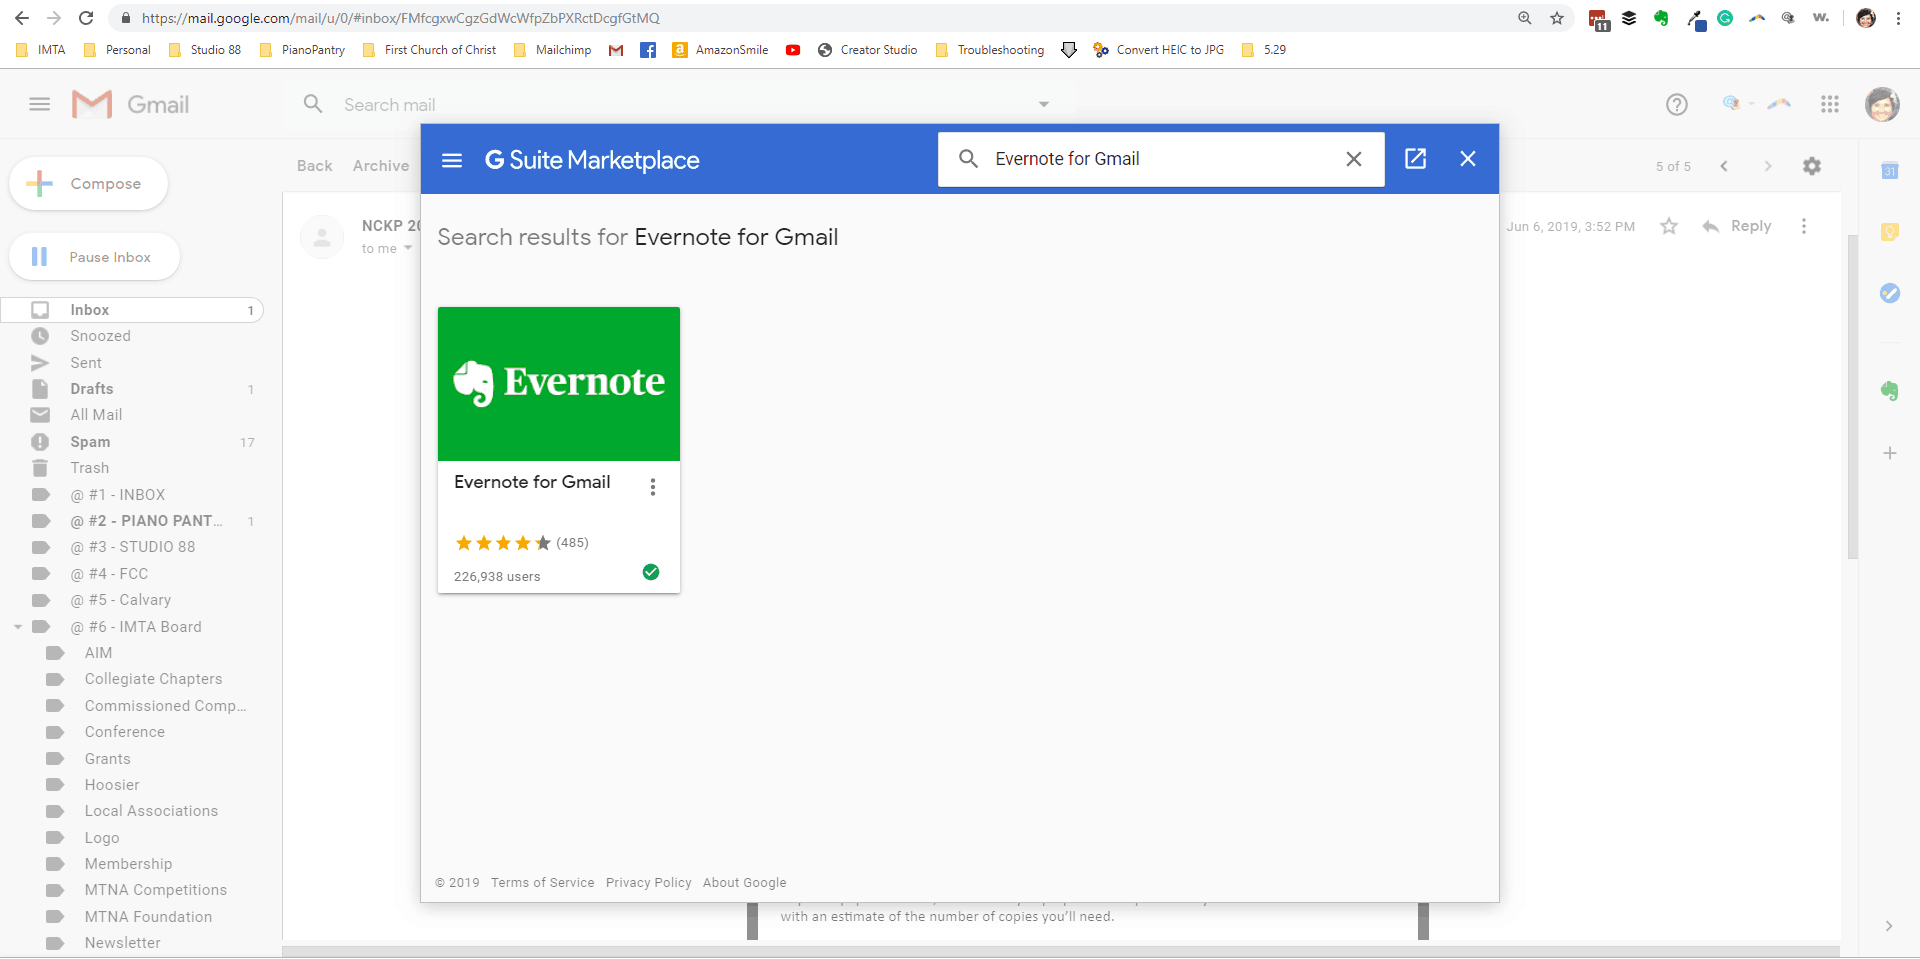Hide the side panel arrow
Viewport: 1920px width, 959px height.
(1889, 926)
